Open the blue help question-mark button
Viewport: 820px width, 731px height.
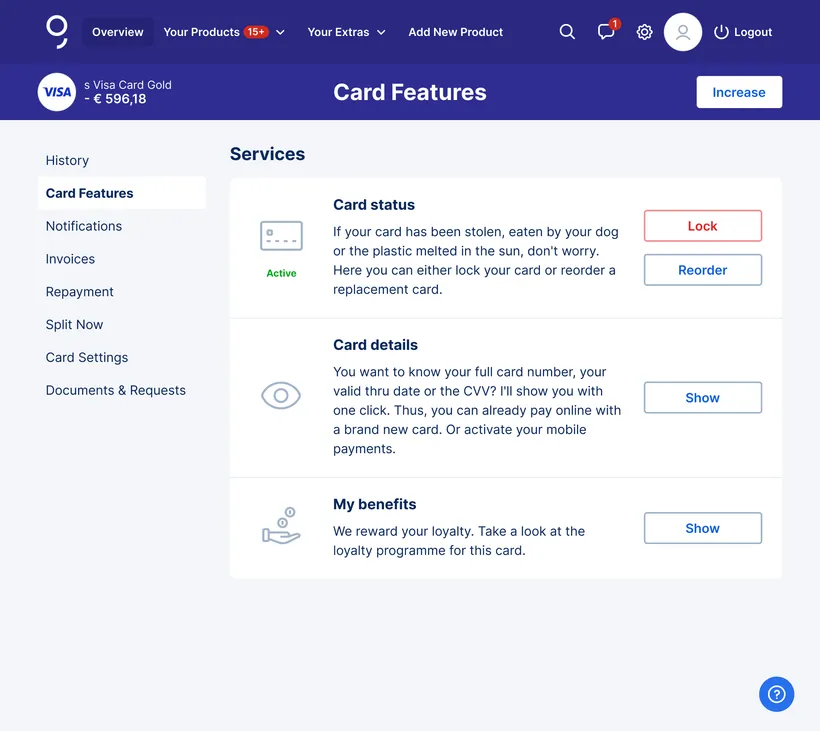[776, 694]
